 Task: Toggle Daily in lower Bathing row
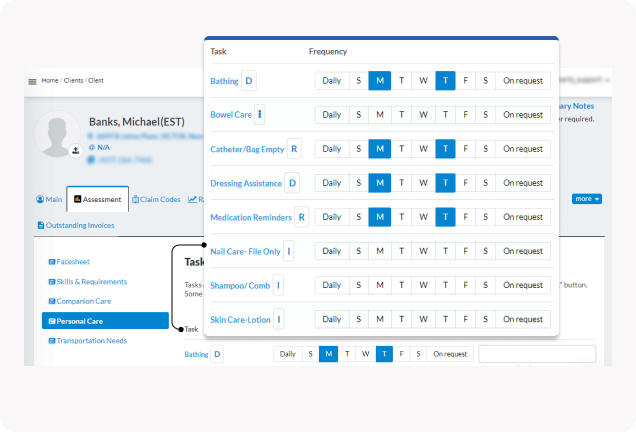(288, 354)
